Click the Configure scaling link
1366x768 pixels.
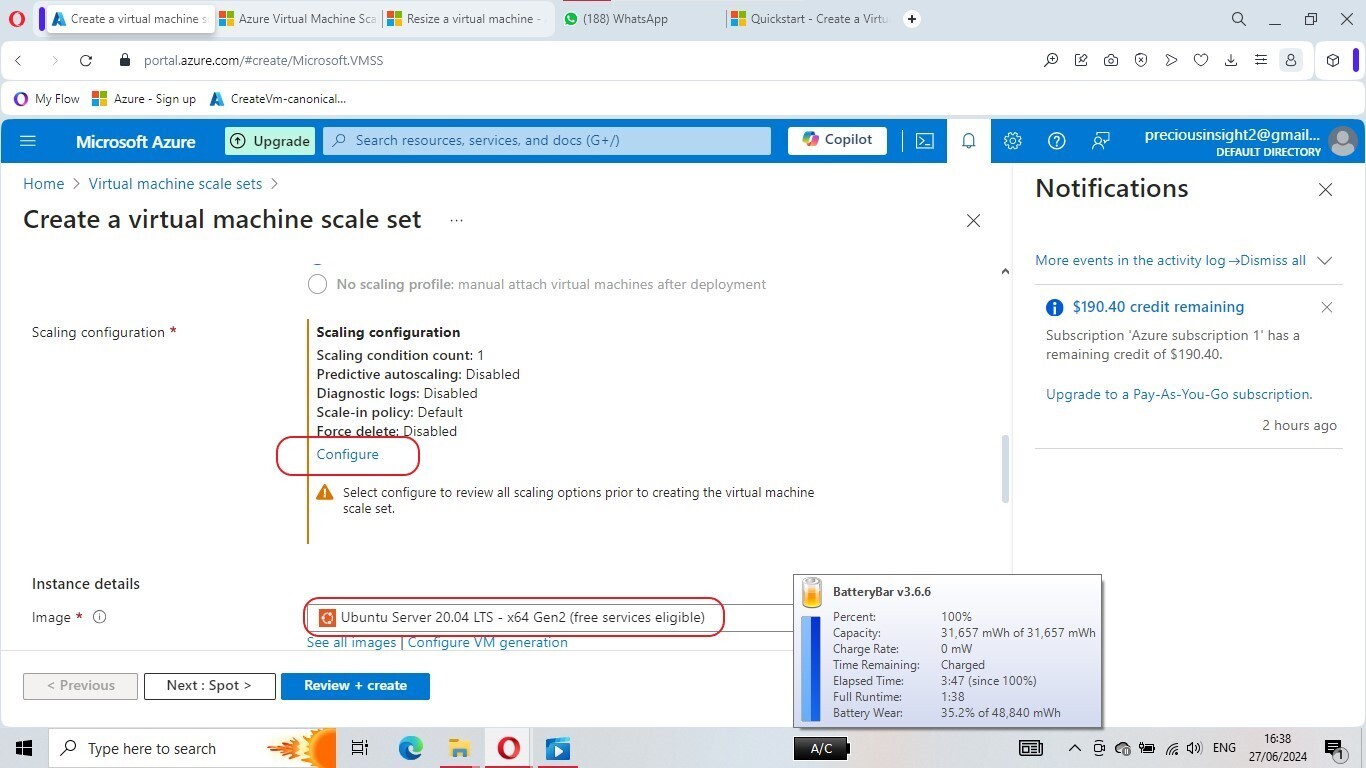coord(347,454)
